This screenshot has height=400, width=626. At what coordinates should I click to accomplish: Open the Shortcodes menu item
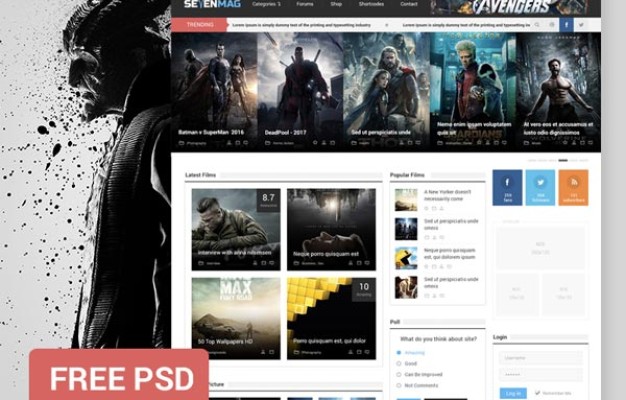pyautogui.click(x=371, y=4)
